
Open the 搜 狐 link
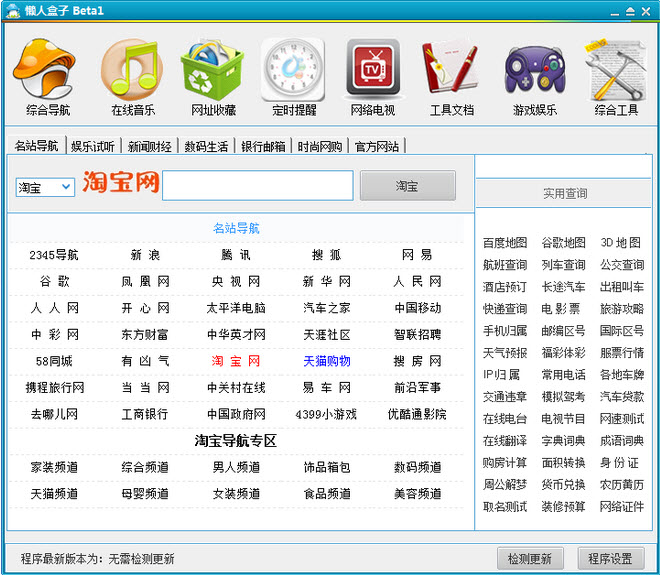coord(327,255)
